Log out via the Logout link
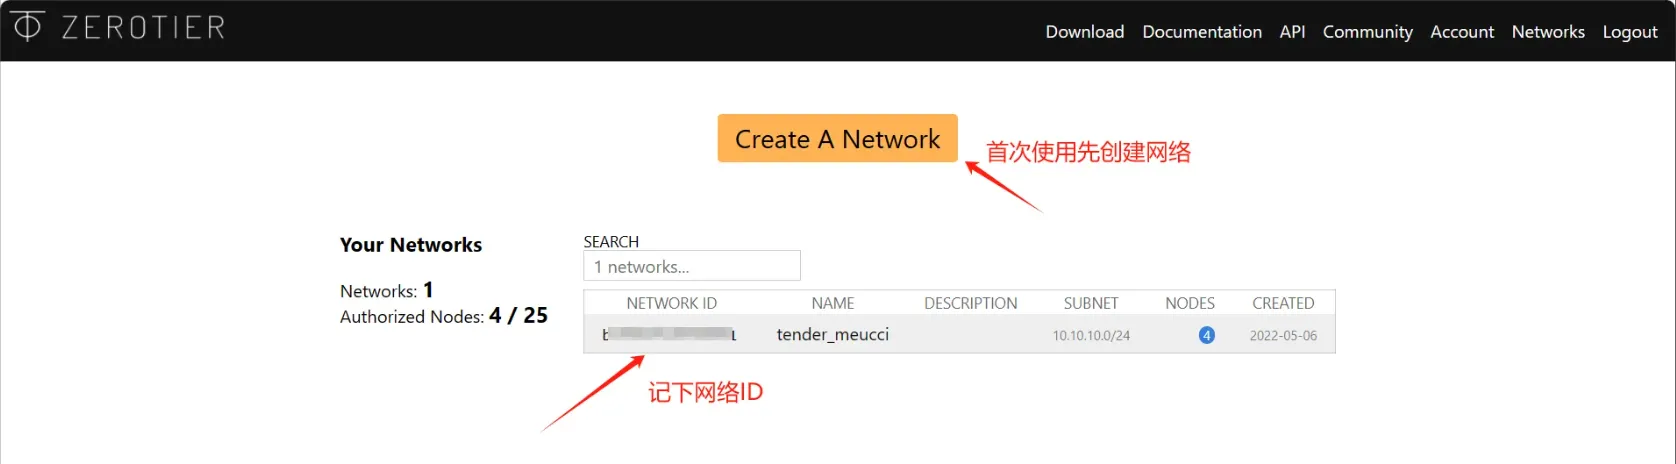This screenshot has width=1676, height=464. pyautogui.click(x=1630, y=32)
